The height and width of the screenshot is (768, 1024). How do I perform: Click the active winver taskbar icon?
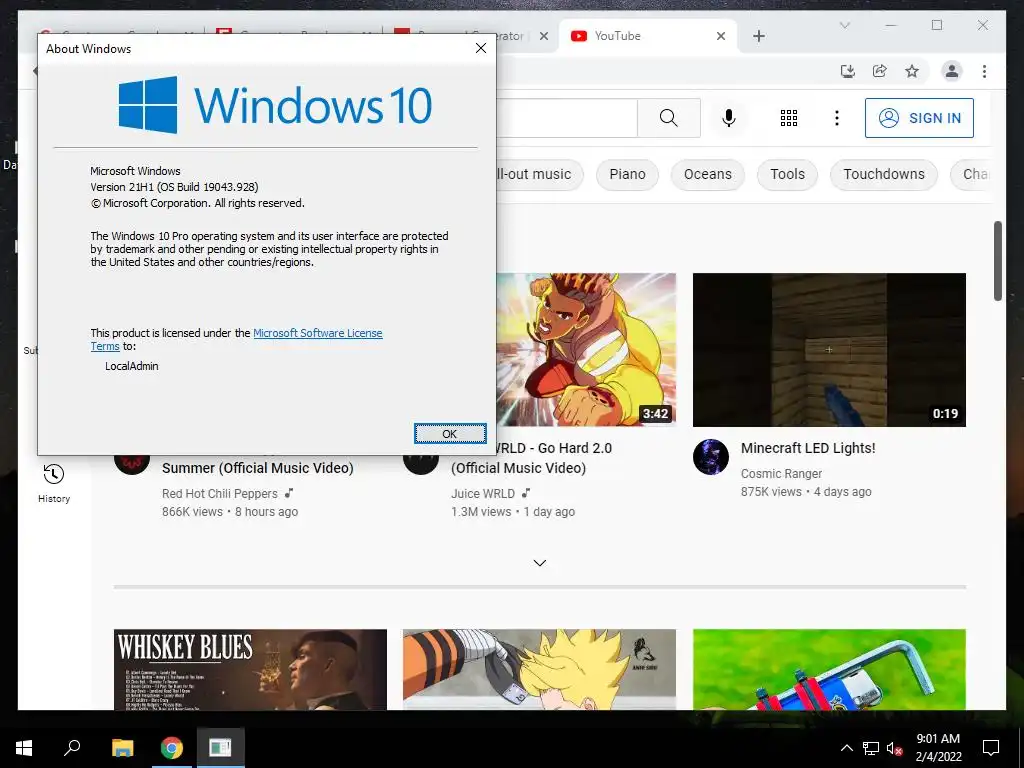click(x=220, y=748)
